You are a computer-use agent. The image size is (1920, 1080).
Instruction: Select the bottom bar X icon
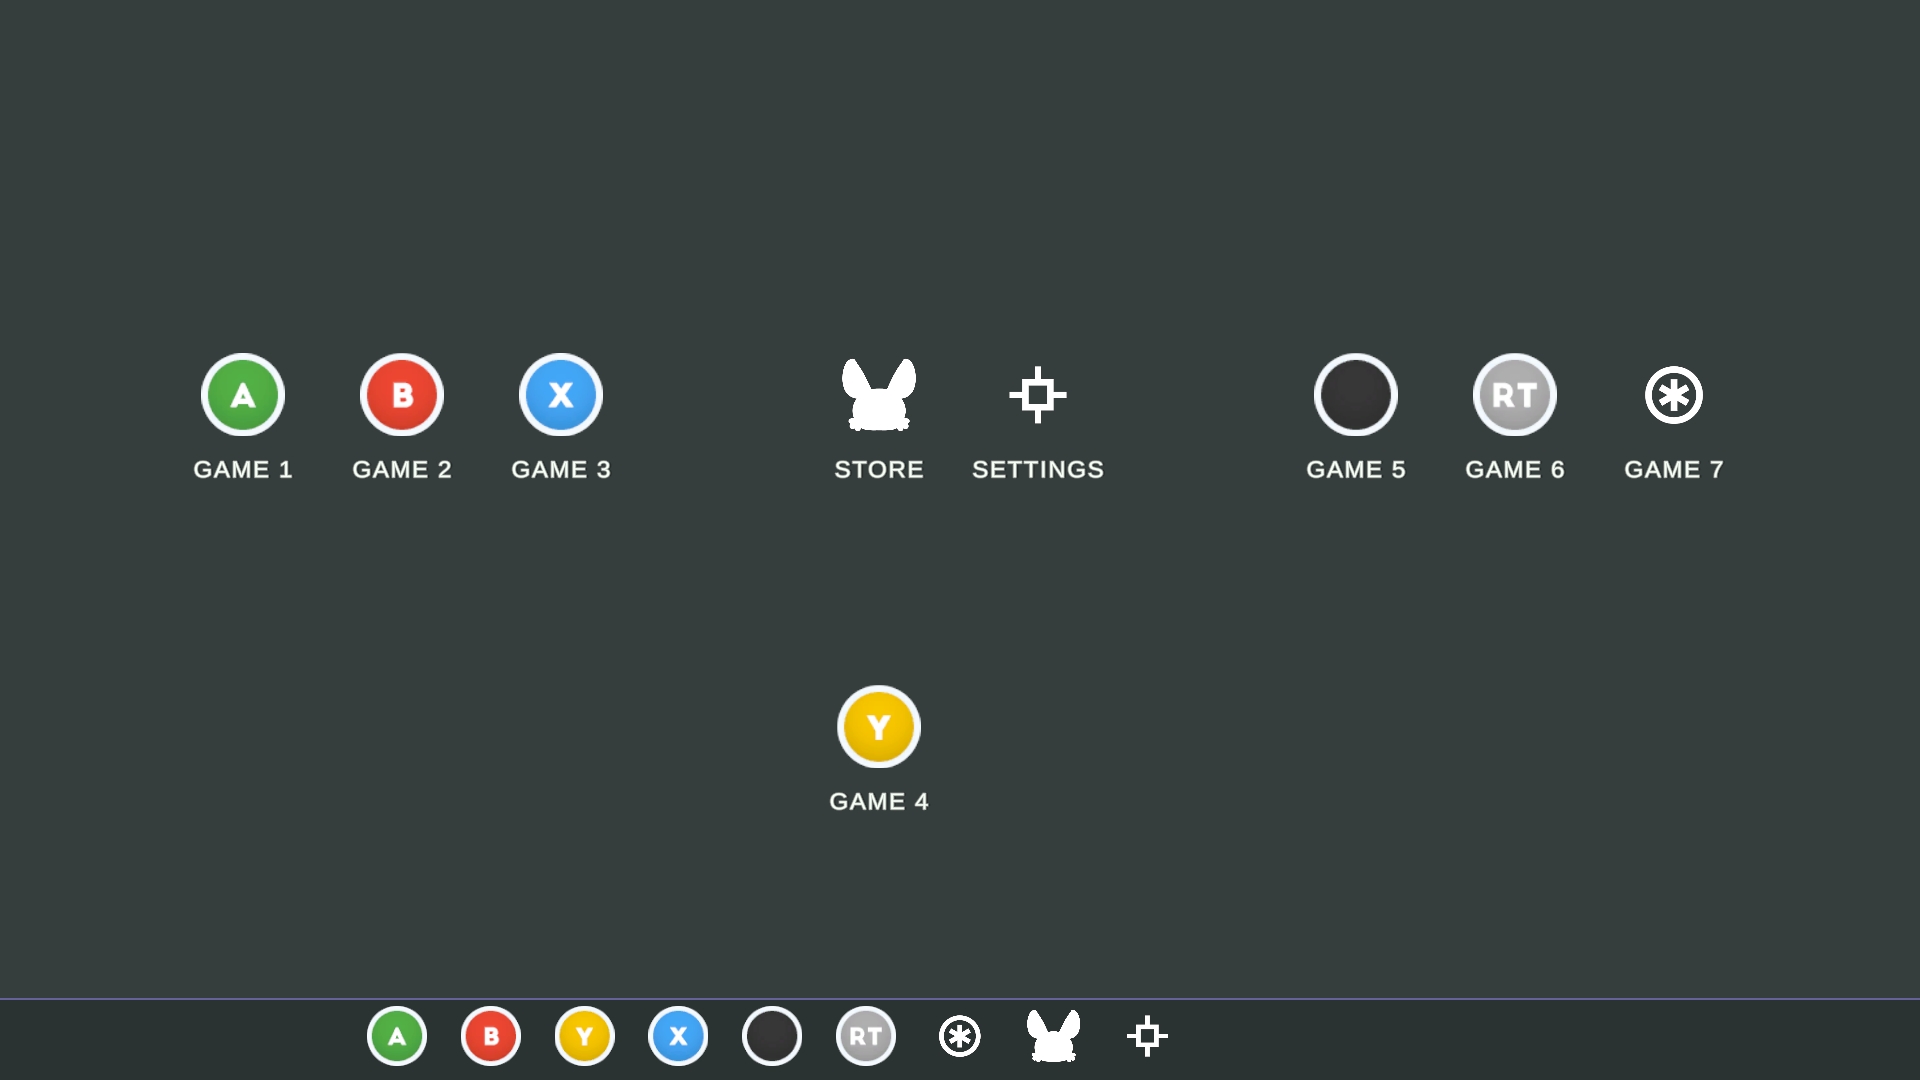click(678, 1036)
